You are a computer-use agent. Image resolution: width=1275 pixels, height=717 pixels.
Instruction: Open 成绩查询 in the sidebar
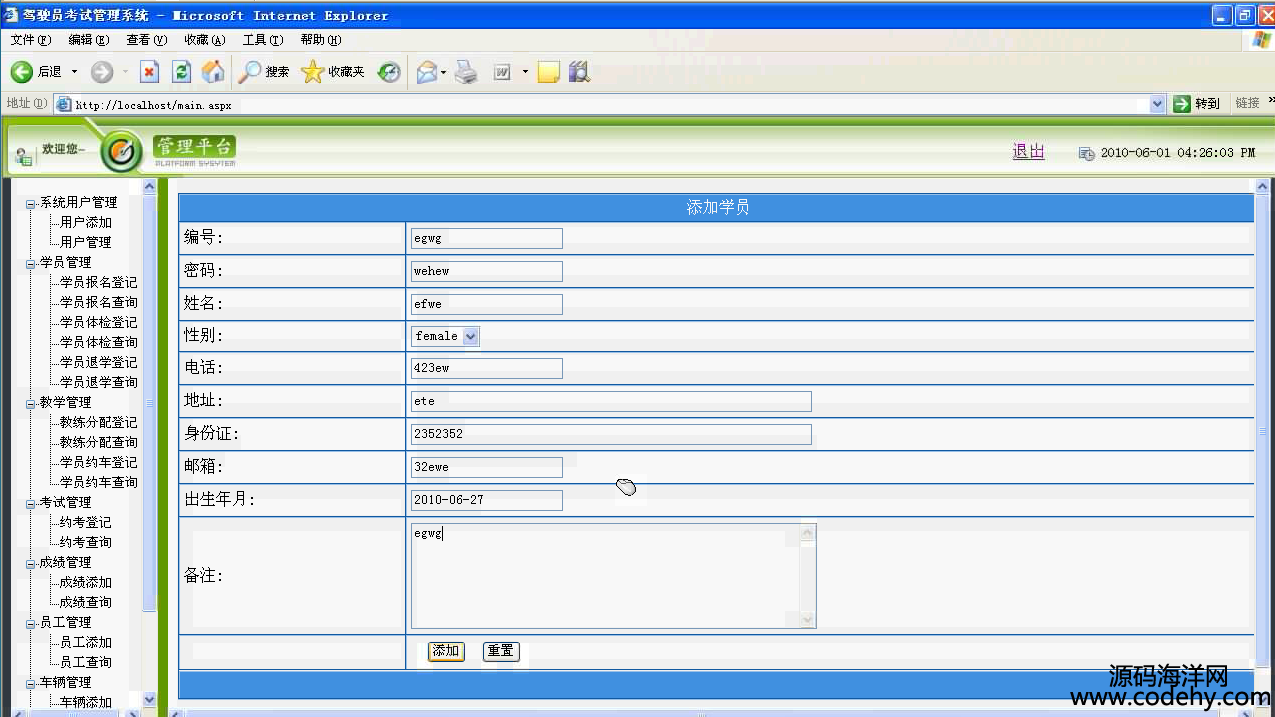(x=86, y=602)
